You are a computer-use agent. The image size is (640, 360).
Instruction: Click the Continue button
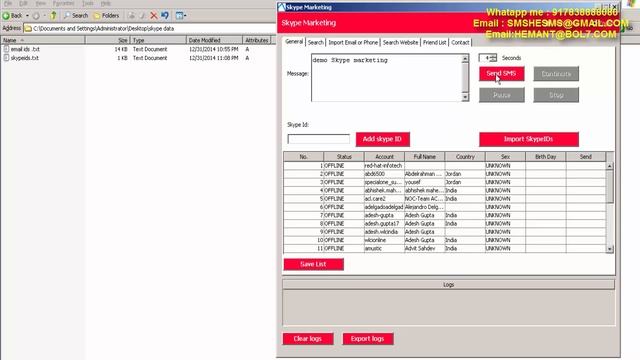(556, 74)
